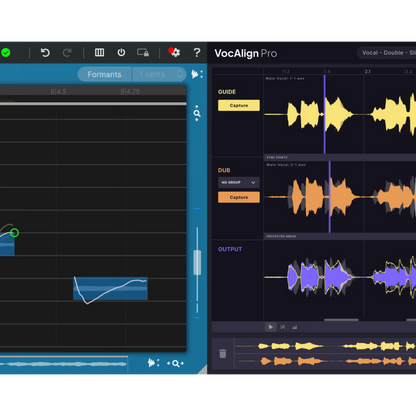416x416 pixels.
Task: Click the yellow guide overview waveform
Action: point(327,346)
